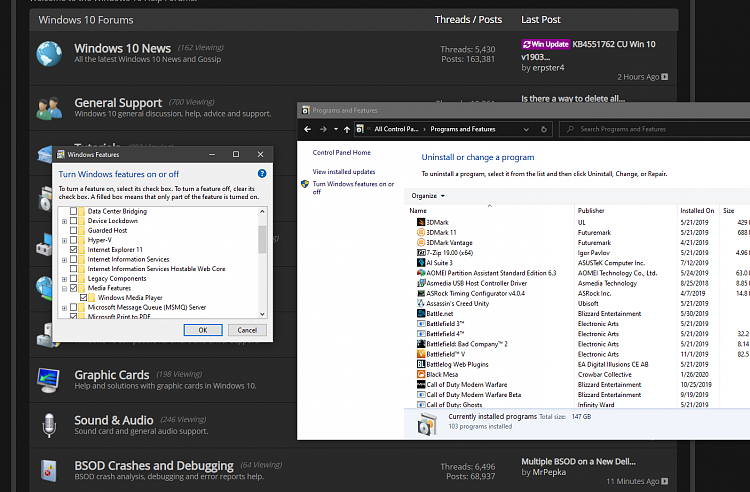Open the erpster4 user profile link
The width and height of the screenshot is (750, 492).
point(548,68)
